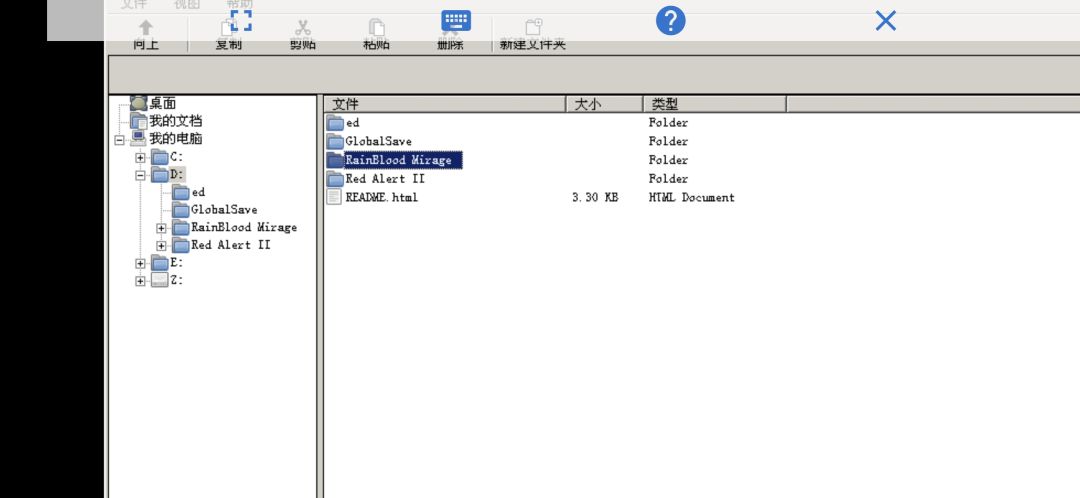Click the Red Alert II folder icon in list
The width and height of the screenshot is (1080, 498).
[335, 179]
